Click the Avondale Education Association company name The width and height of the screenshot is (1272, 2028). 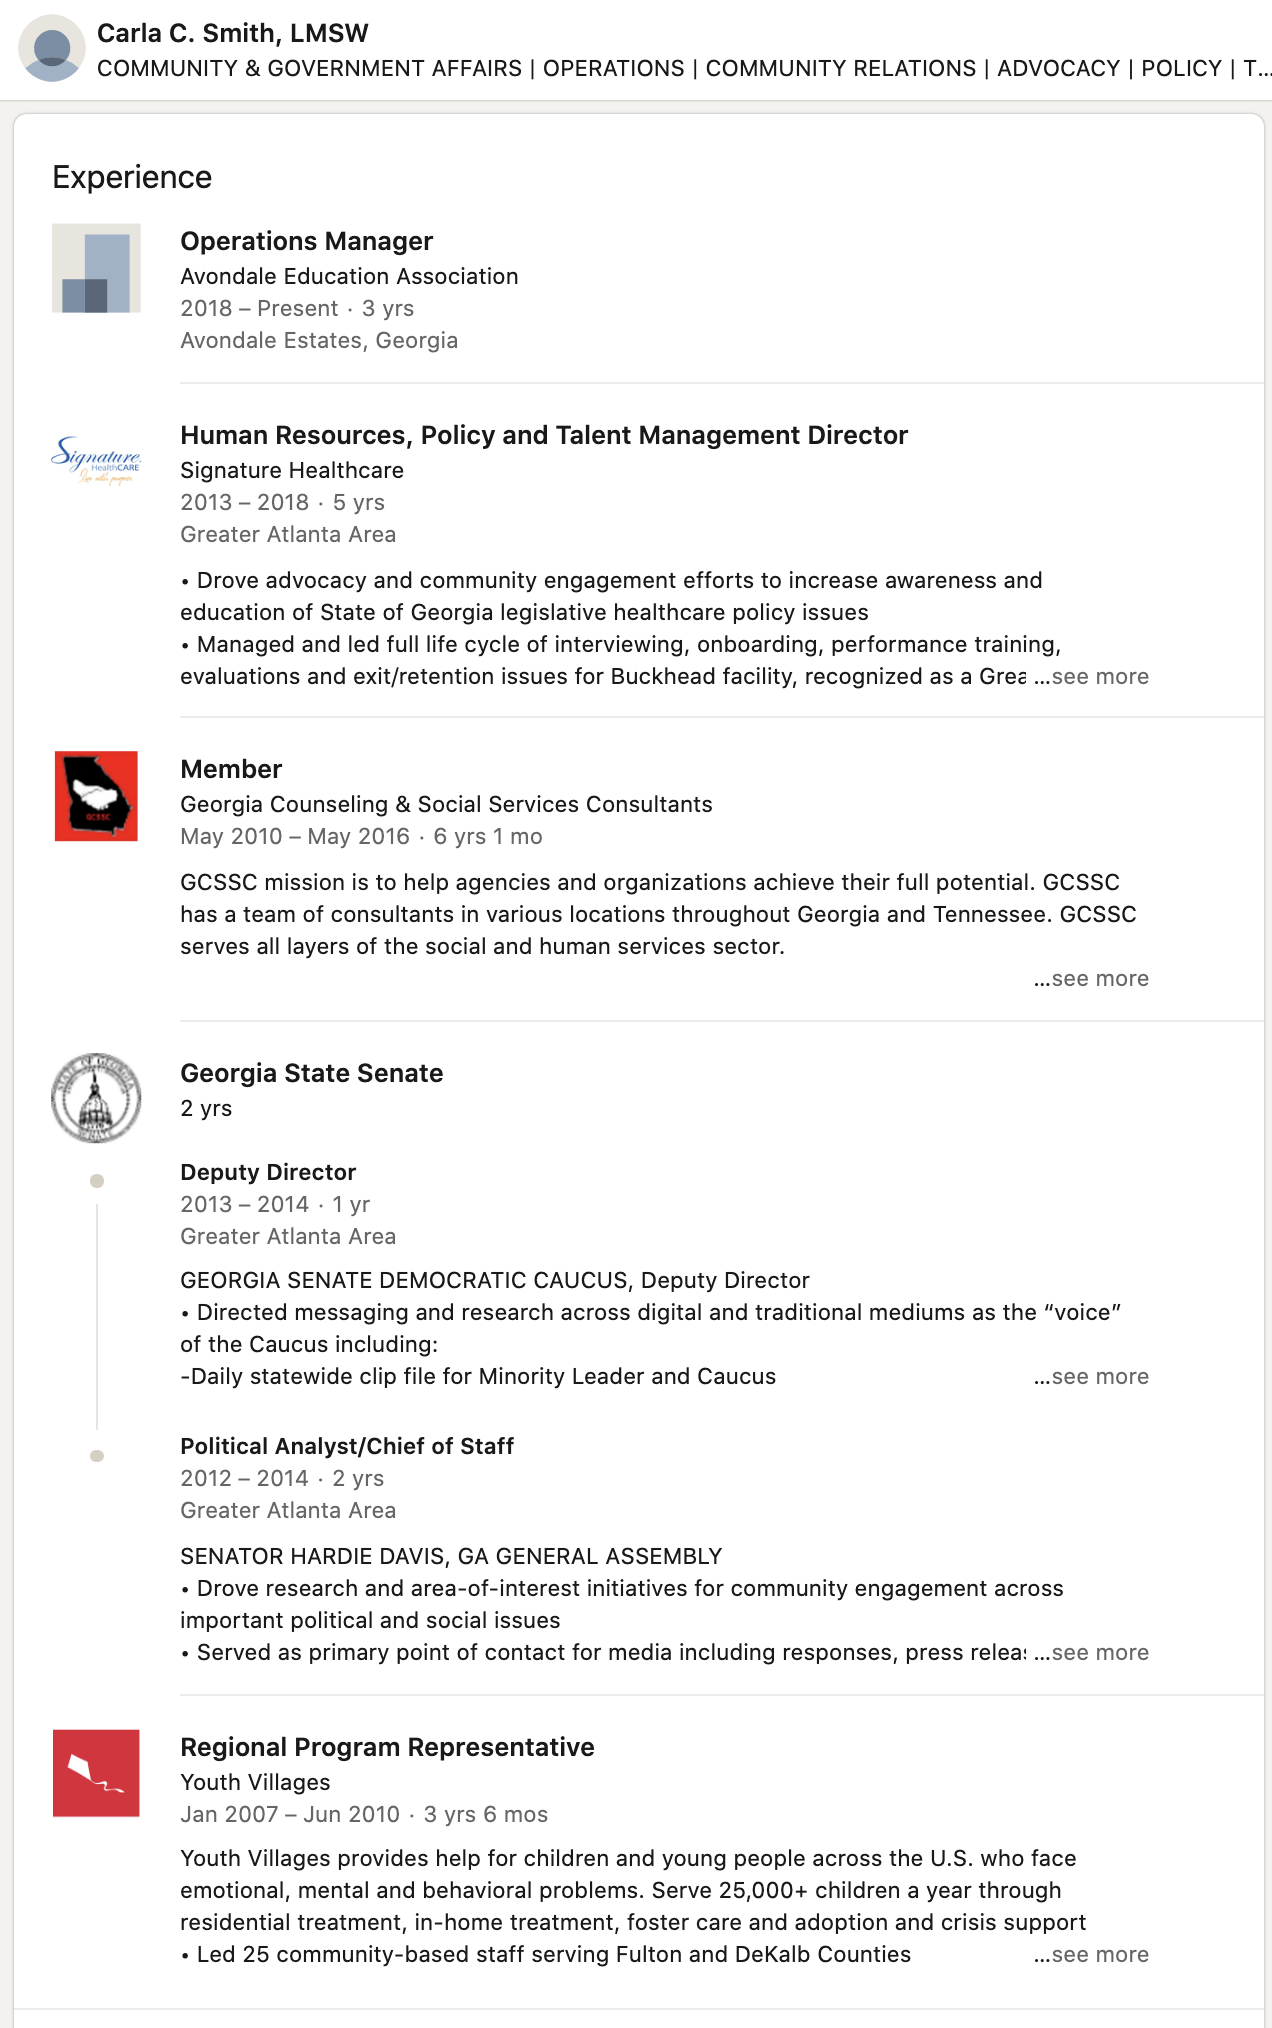point(349,276)
